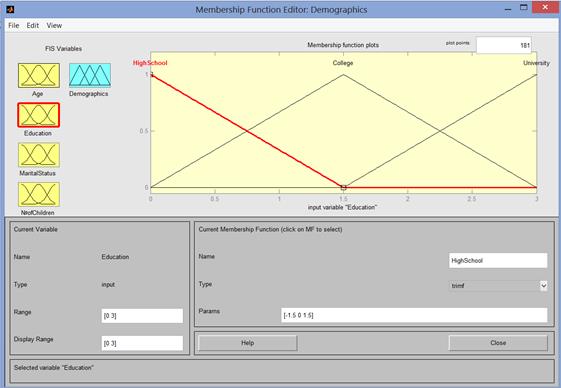Click the 'Current Membership Function' panel heading
561x388 pixels.
click(x=270, y=229)
